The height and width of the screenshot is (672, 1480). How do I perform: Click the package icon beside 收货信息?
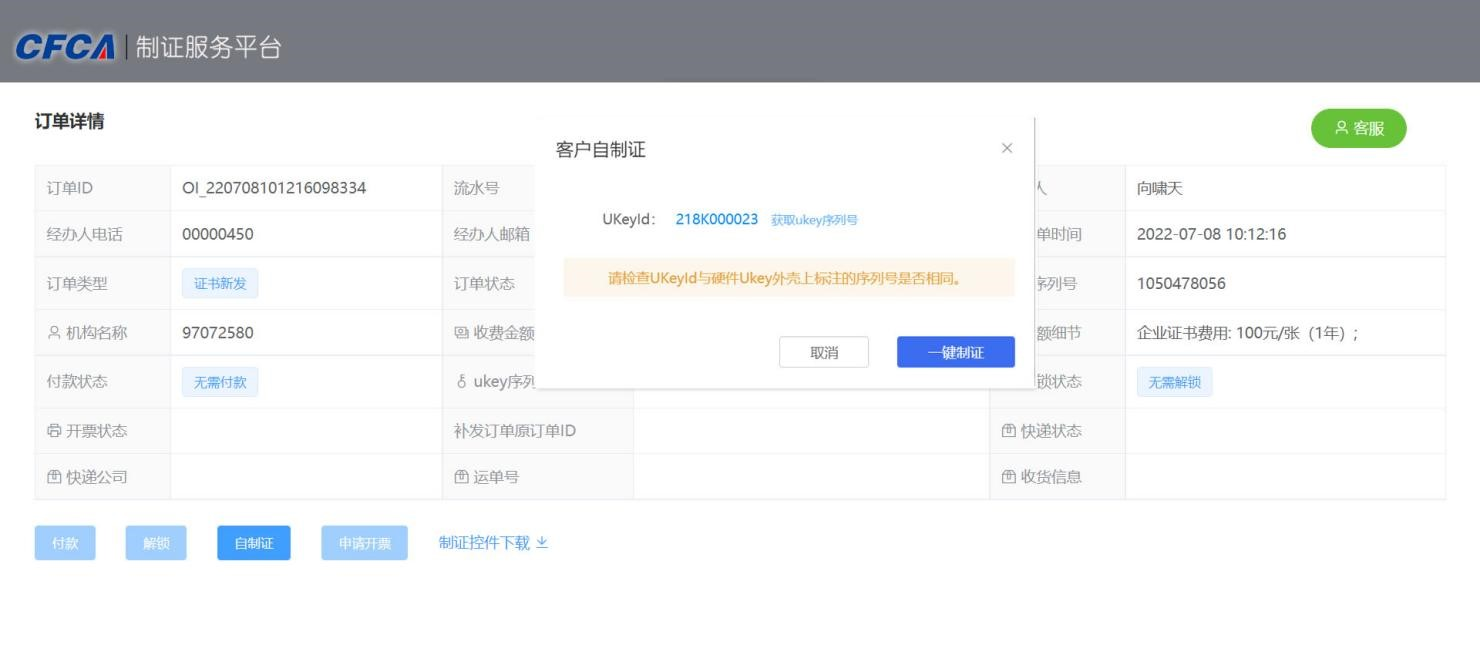tap(1008, 477)
